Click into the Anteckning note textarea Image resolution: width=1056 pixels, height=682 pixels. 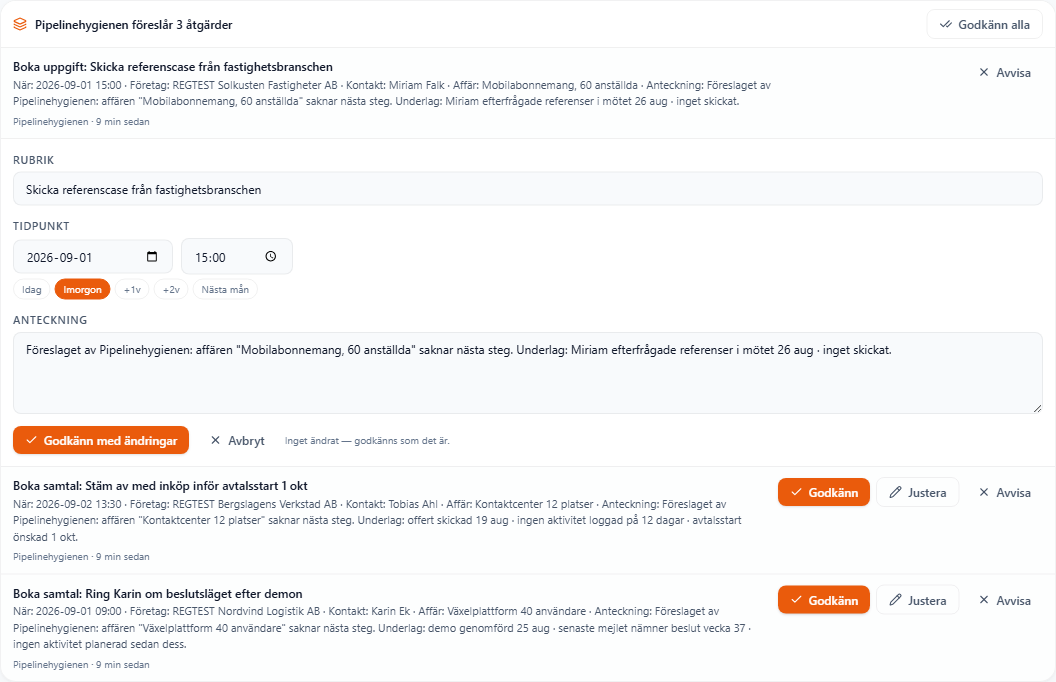(x=528, y=373)
